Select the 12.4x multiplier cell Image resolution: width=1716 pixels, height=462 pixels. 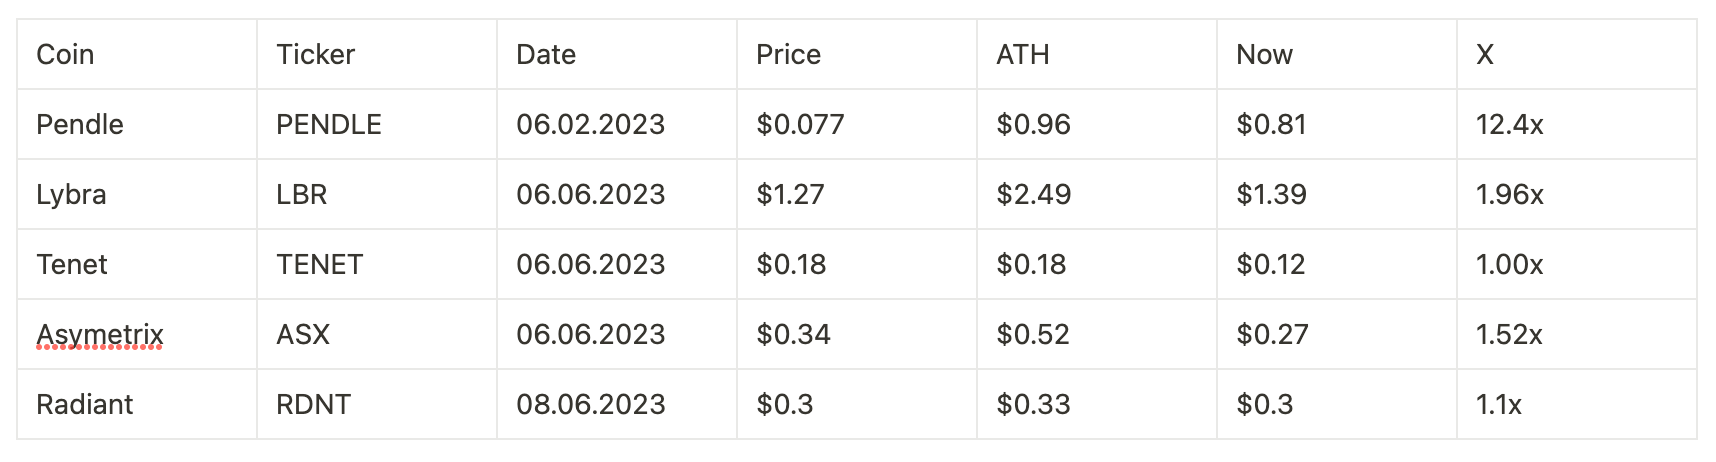(x=1577, y=124)
